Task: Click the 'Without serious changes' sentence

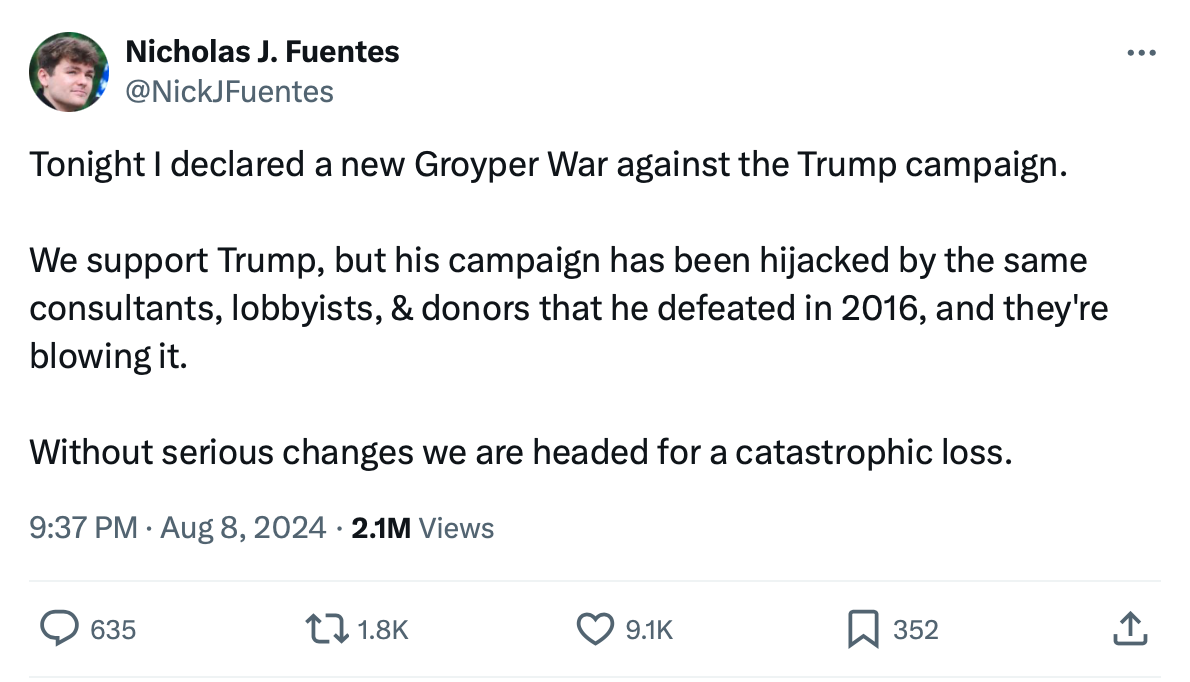Action: point(521,452)
